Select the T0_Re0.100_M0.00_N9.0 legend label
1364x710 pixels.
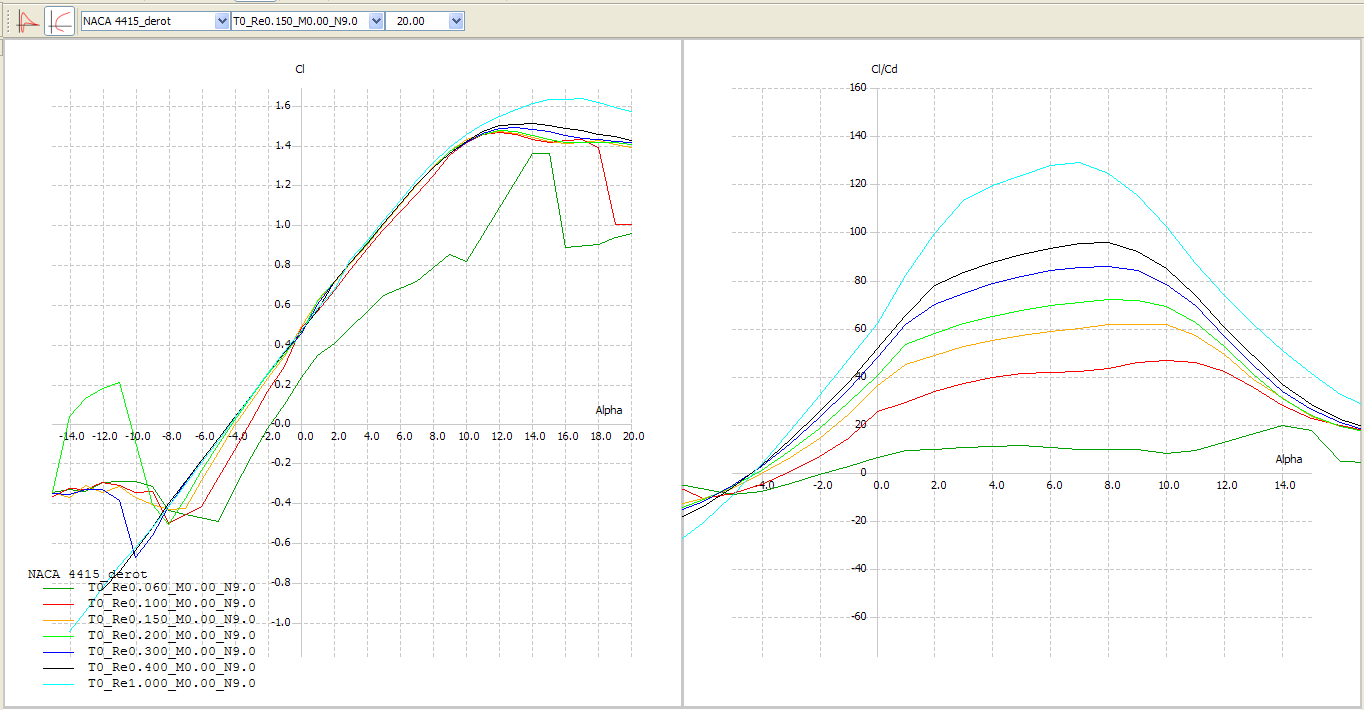pyautogui.click(x=171, y=604)
